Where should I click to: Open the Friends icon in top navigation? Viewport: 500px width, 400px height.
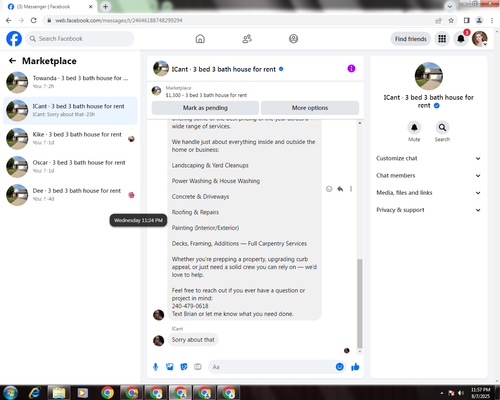pyautogui.click(x=247, y=39)
